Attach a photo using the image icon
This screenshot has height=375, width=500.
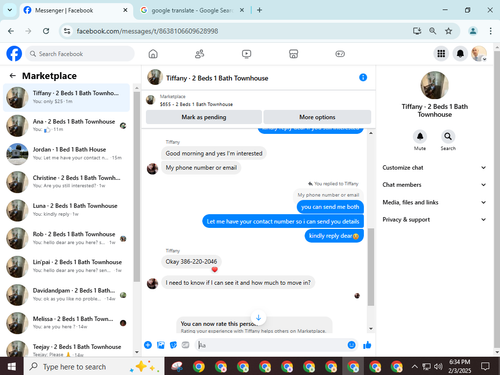161,345
